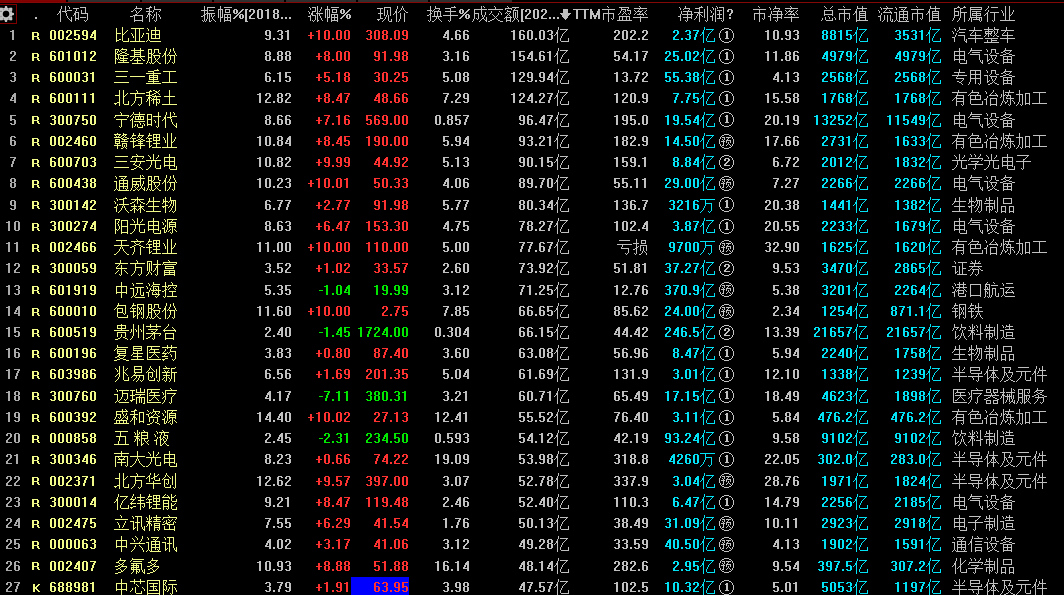
Task: Click the highlighted price 63.95 for 中芯国际
Action: (x=380, y=587)
